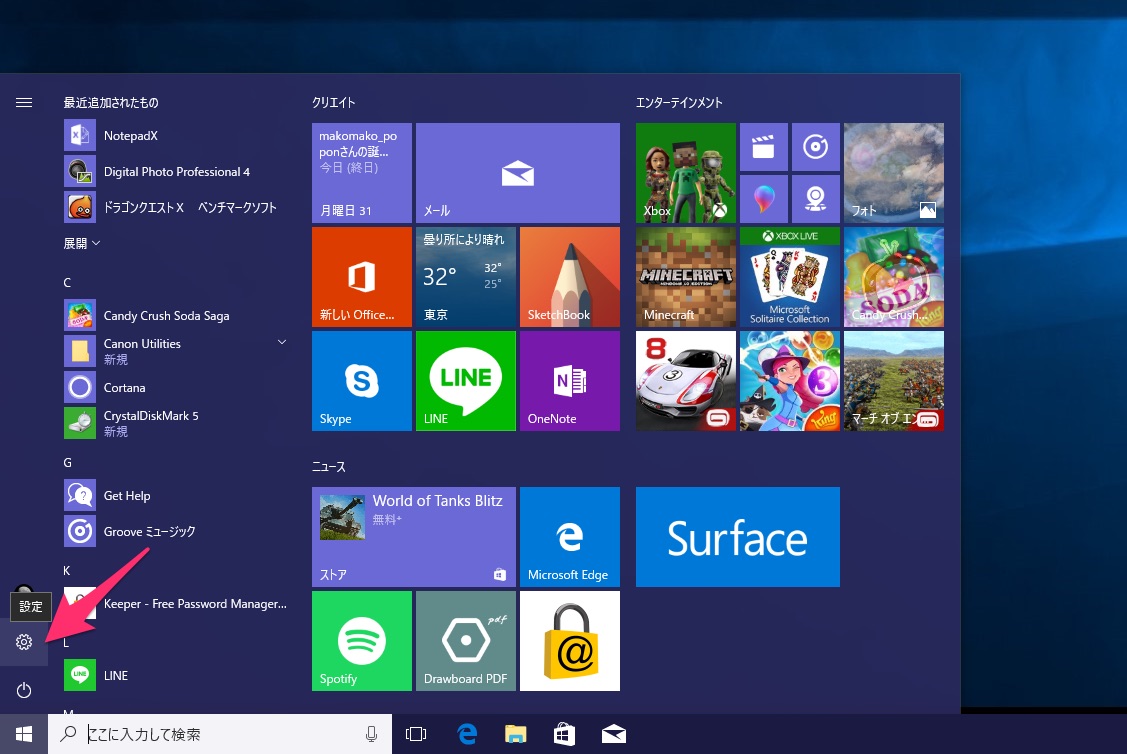This screenshot has width=1127, height=754.
Task: Open the Groove music small tile
Action: [x=816, y=147]
